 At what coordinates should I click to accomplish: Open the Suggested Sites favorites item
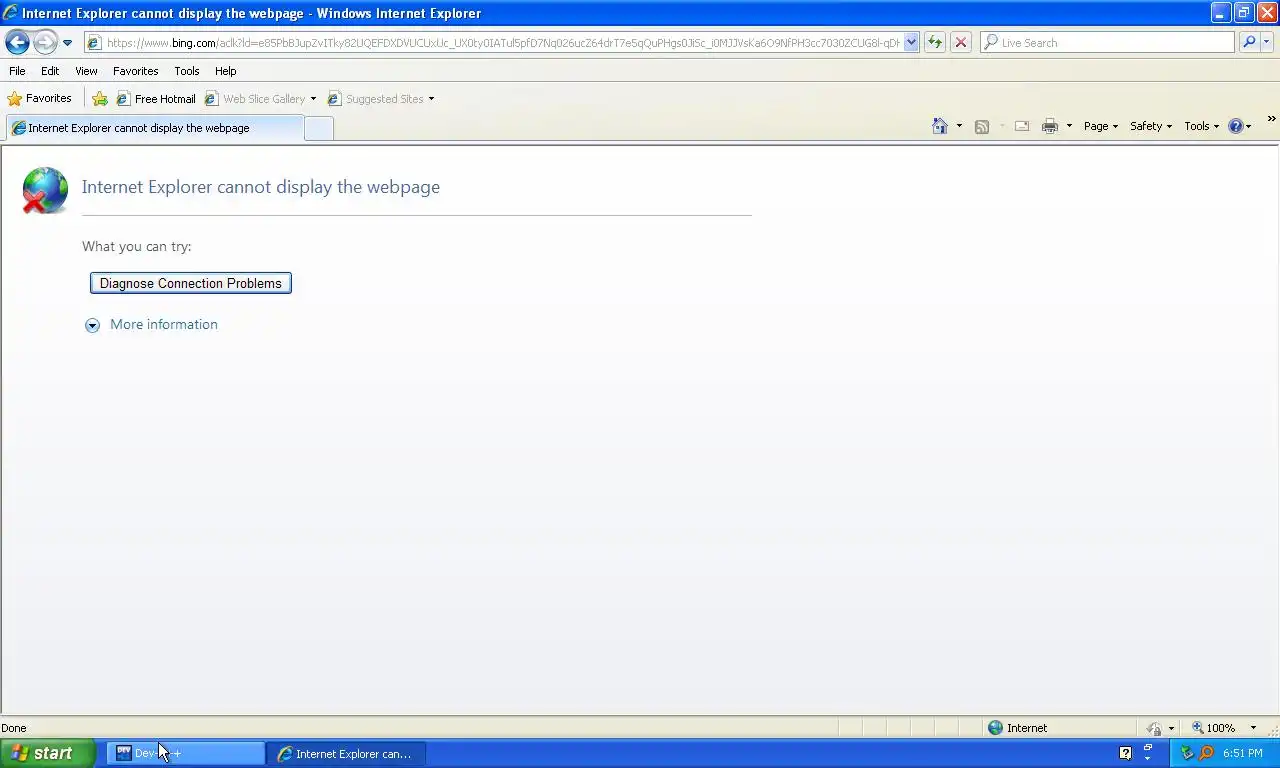pos(376,99)
